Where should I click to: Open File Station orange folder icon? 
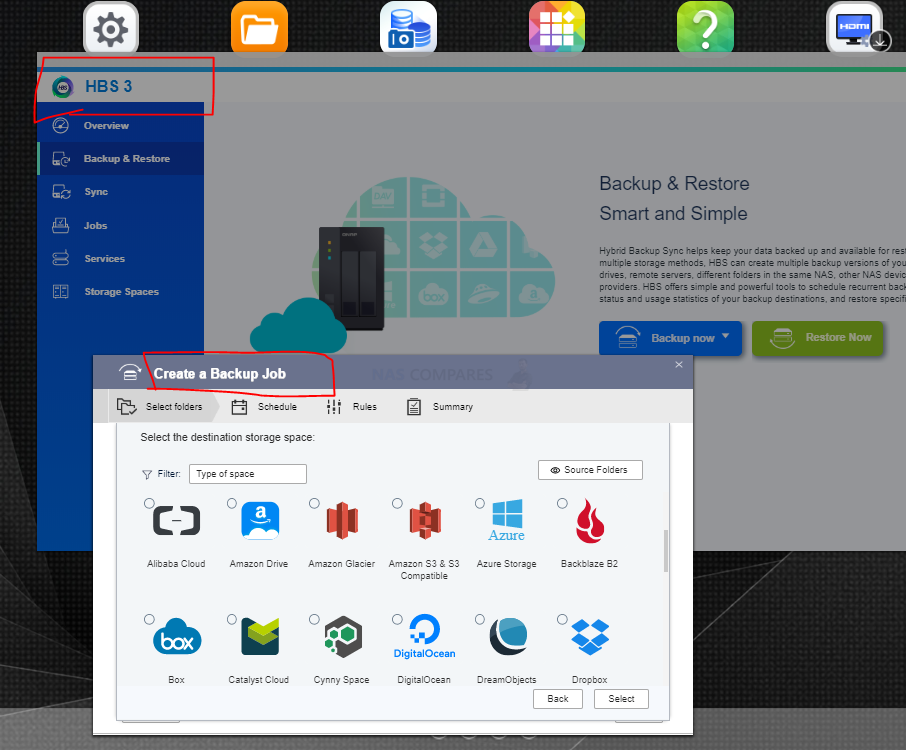pyautogui.click(x=259, y=28)
